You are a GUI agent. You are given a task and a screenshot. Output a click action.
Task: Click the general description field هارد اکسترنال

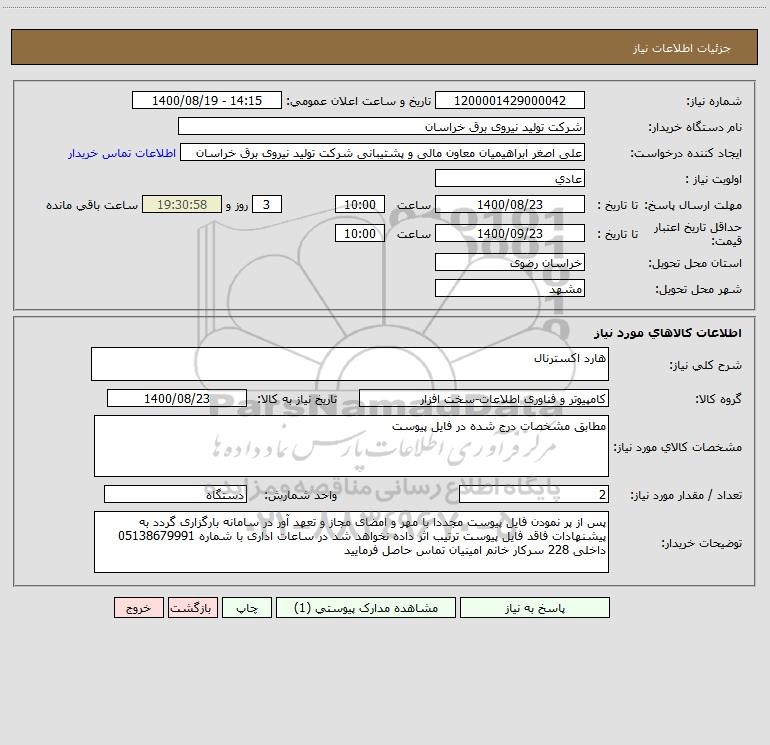pyautogui.click(x=350, y=364)
